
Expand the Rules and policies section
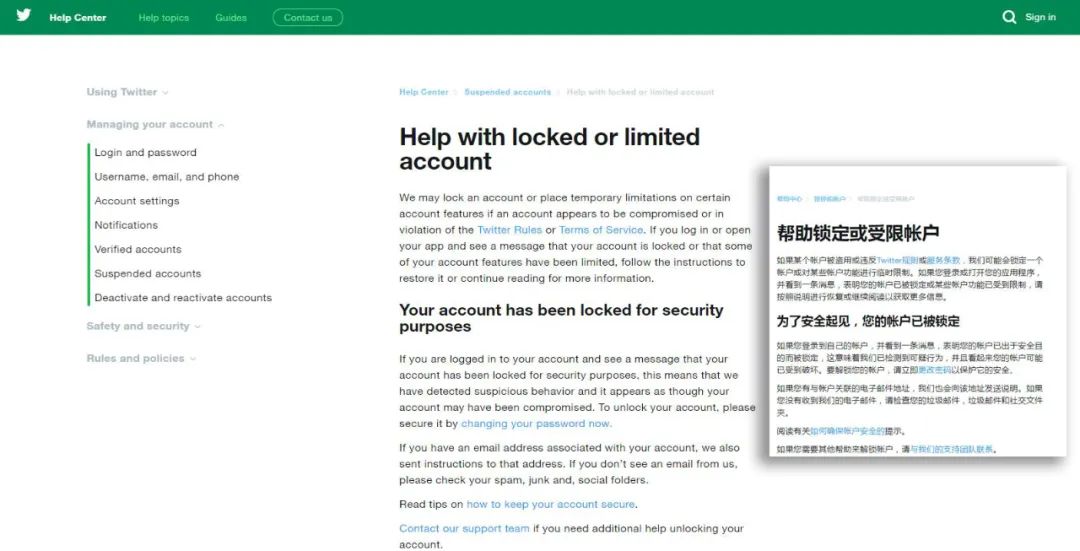pyautogui.click(x=140, y=358)
